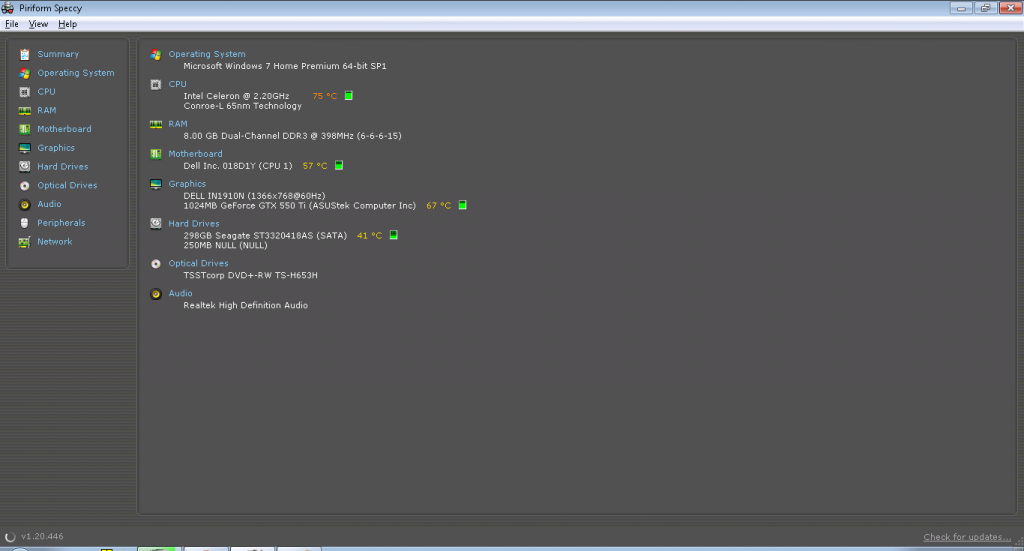The height and width of the screenshot is (551, 1024).
Task: Click the Network icon in the sidebar
Action: [x=25, y=242]
